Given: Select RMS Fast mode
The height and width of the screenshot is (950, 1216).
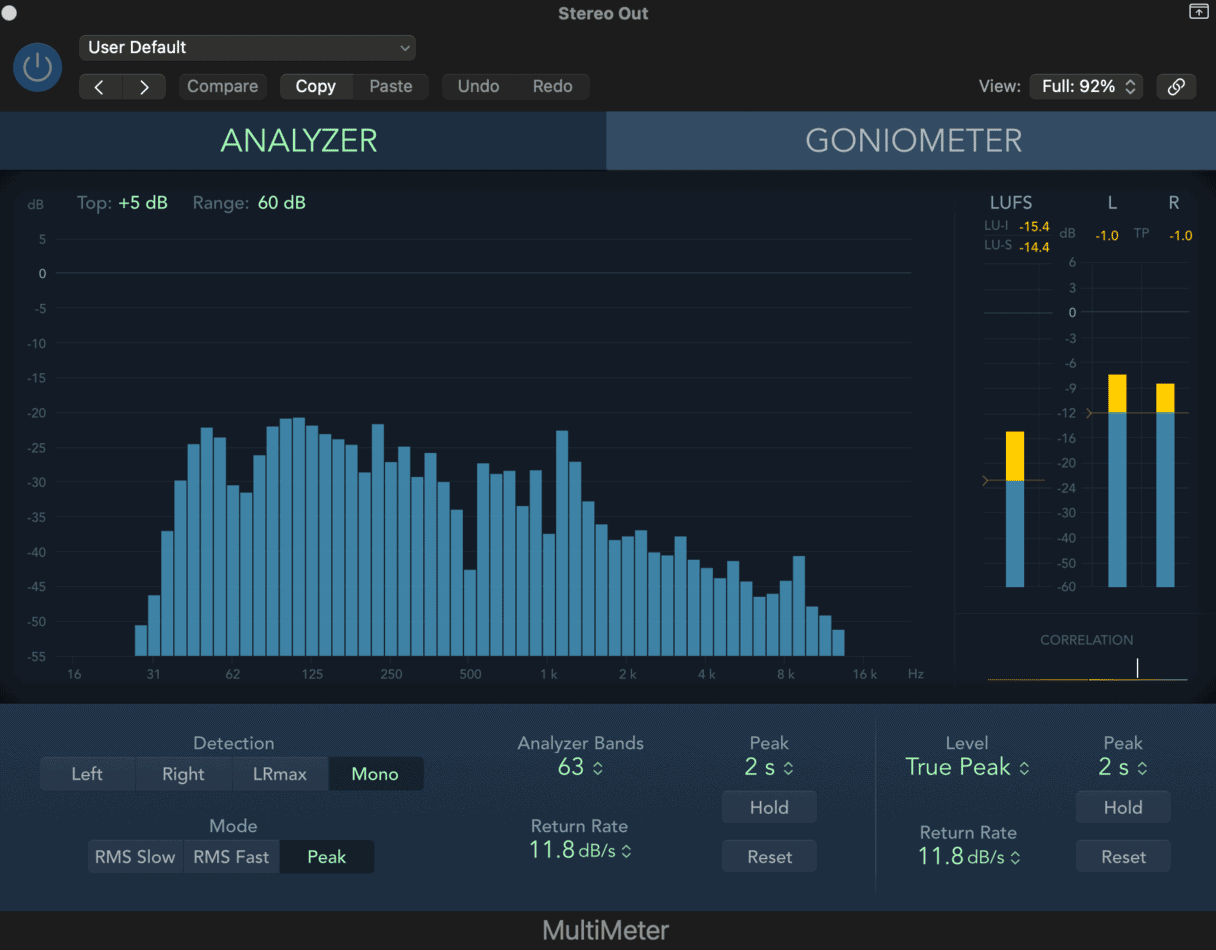Looking at the screenshot, I should tap(231, 857).
